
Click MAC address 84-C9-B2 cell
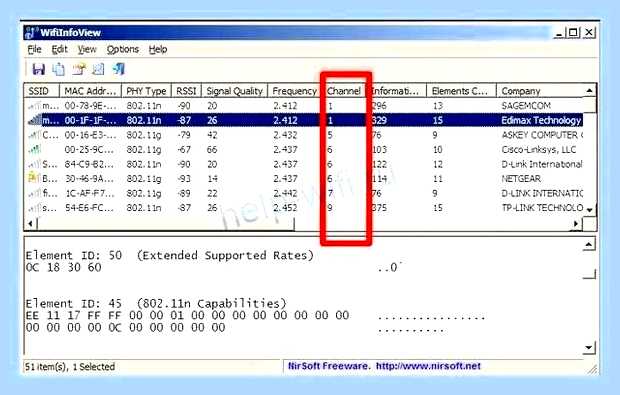[x=89, y=164]
